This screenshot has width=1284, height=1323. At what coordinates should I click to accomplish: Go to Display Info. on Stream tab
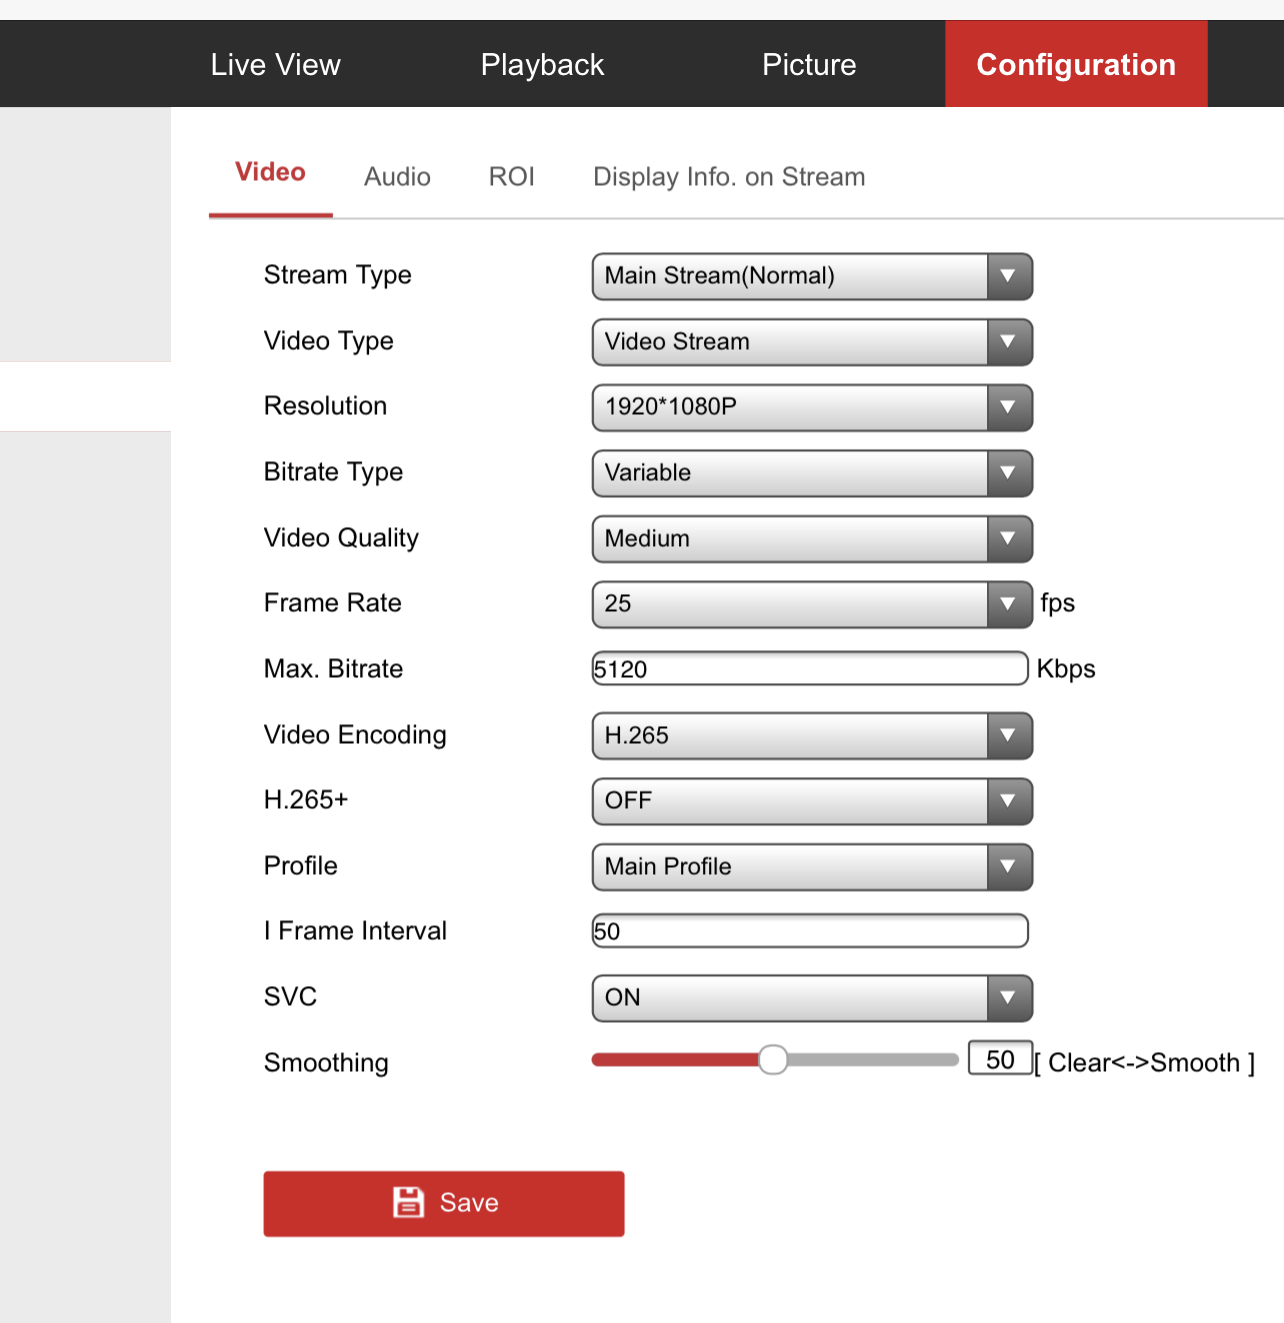tap(729, 177)
